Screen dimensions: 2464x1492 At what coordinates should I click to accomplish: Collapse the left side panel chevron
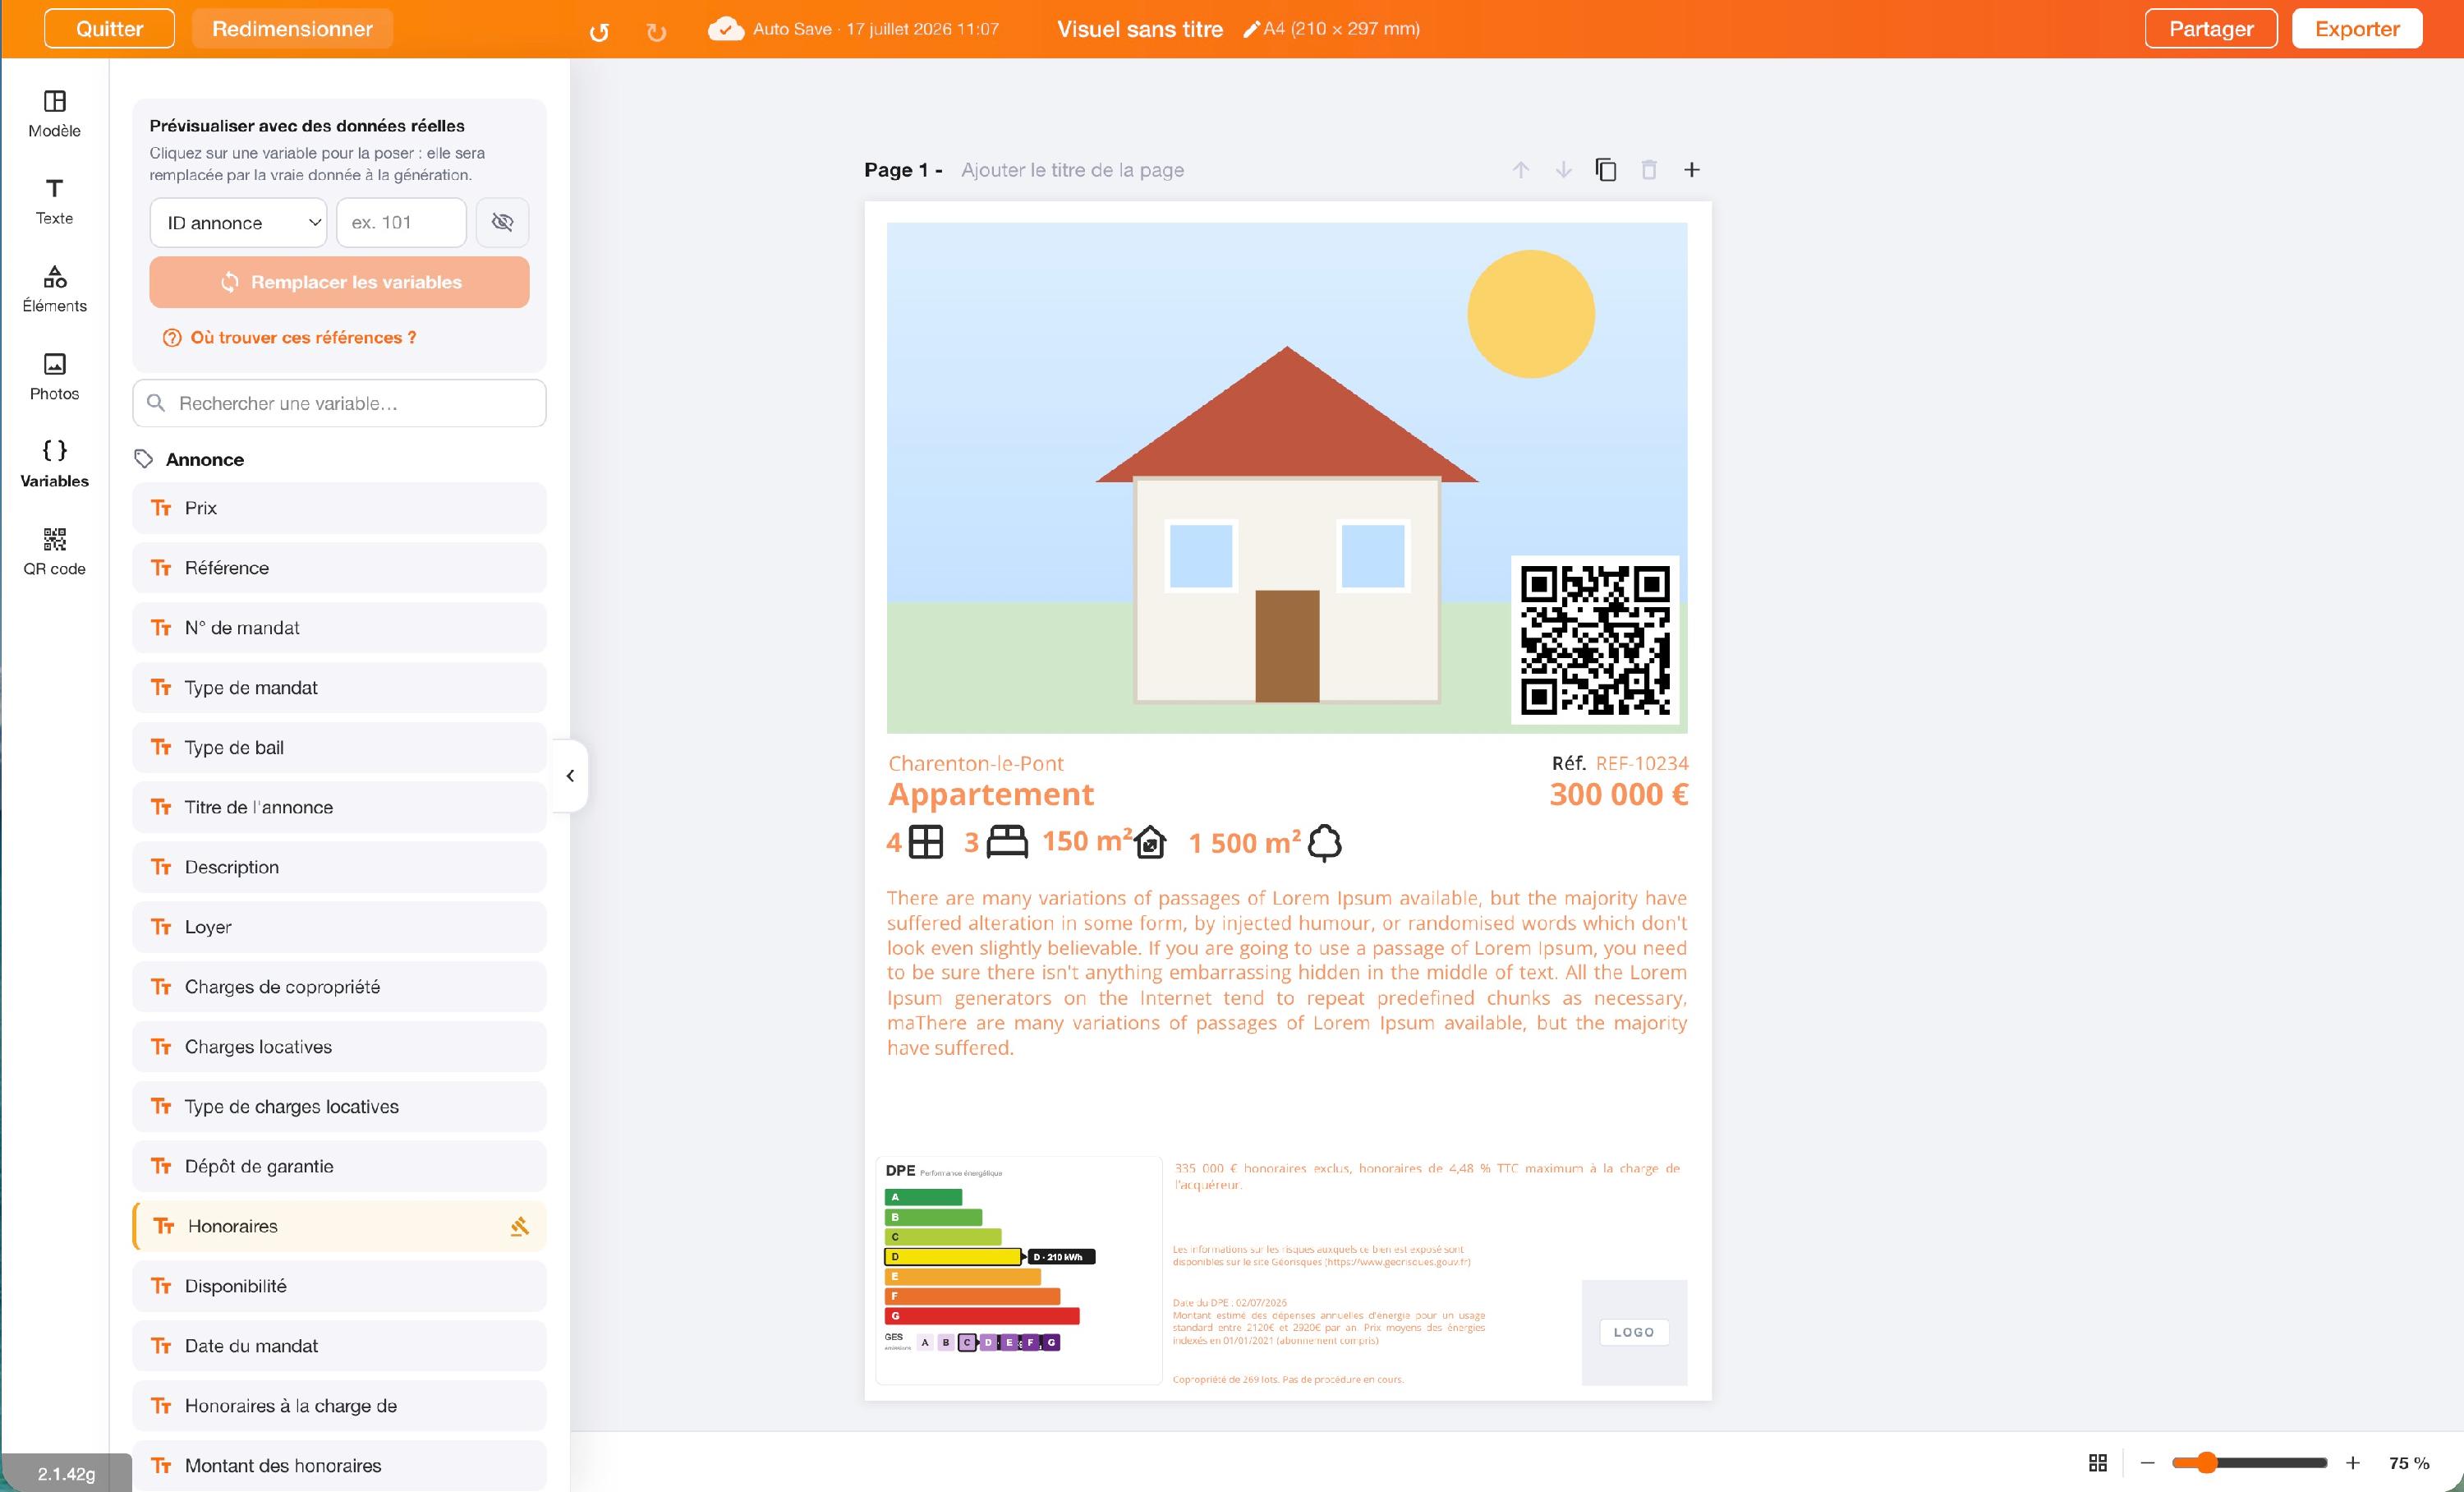coord(570,775)
